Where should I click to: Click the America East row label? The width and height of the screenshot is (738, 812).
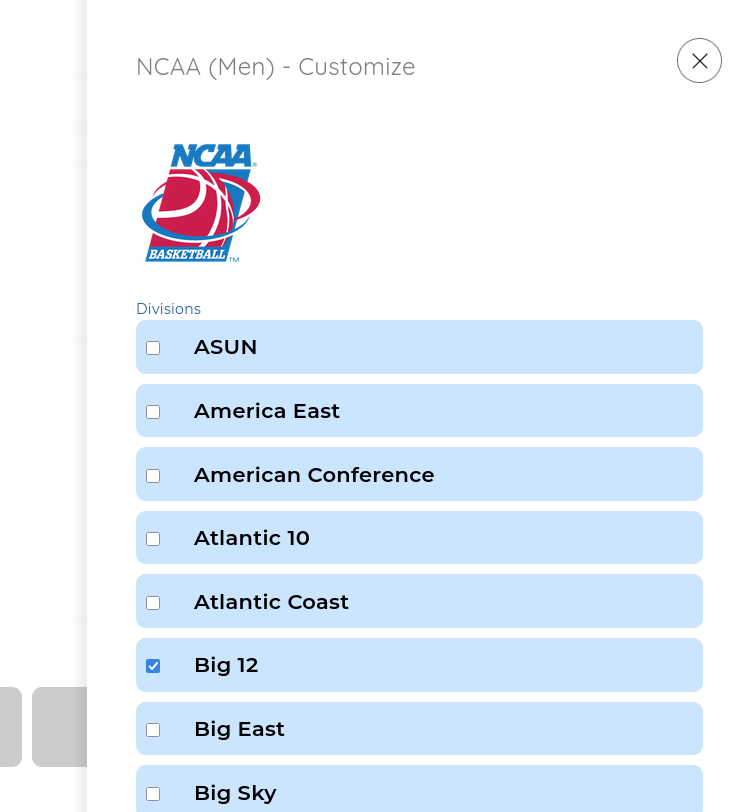point(267,411)
